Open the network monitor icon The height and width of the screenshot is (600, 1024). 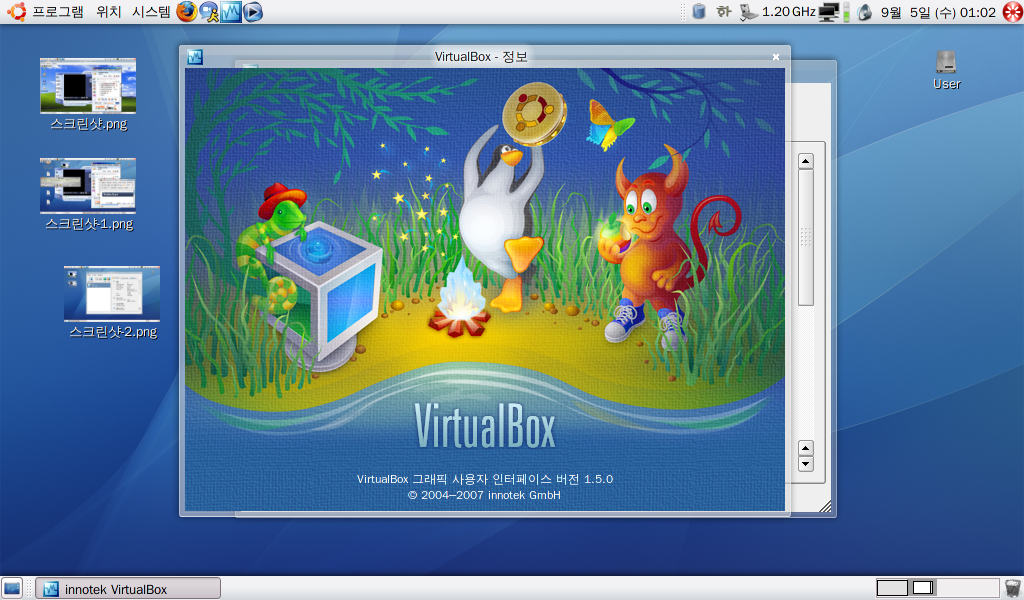(x=829, y=12)
